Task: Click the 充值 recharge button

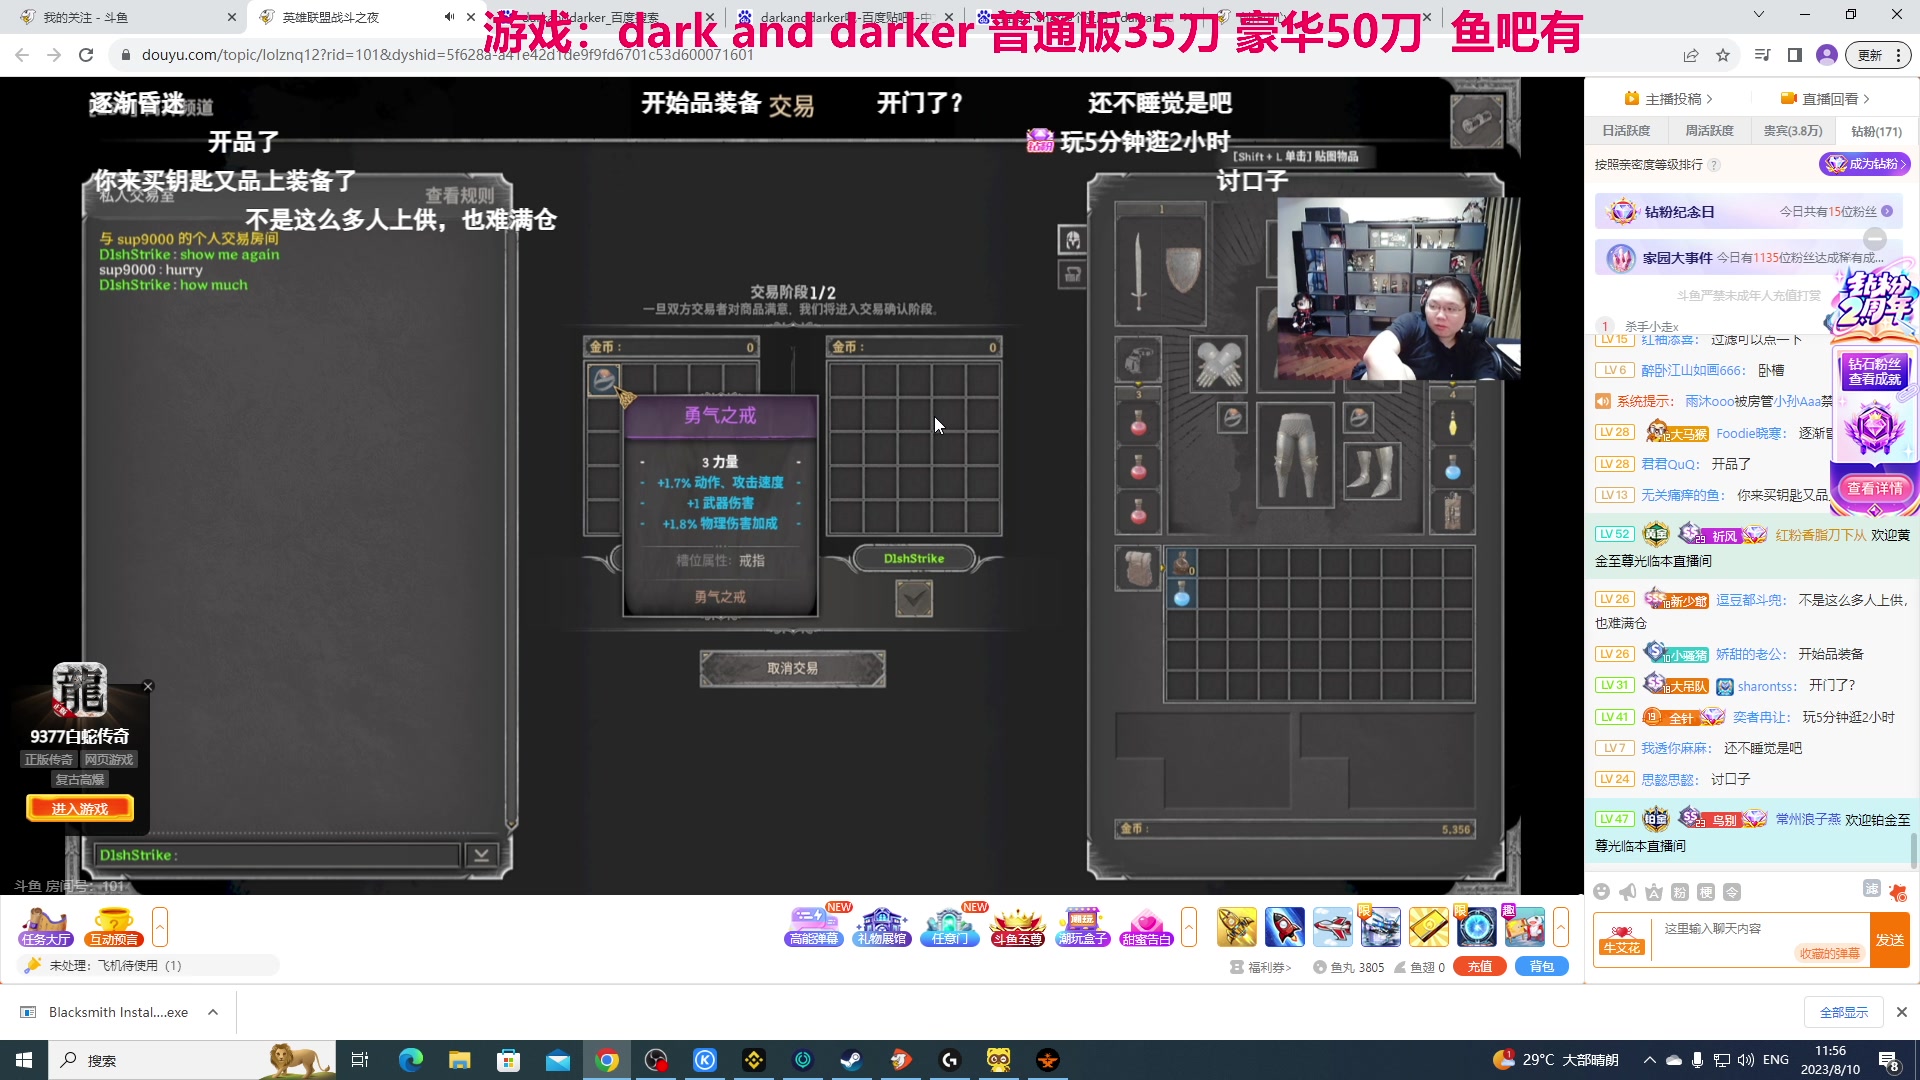Action: [x=1480, y=967]
